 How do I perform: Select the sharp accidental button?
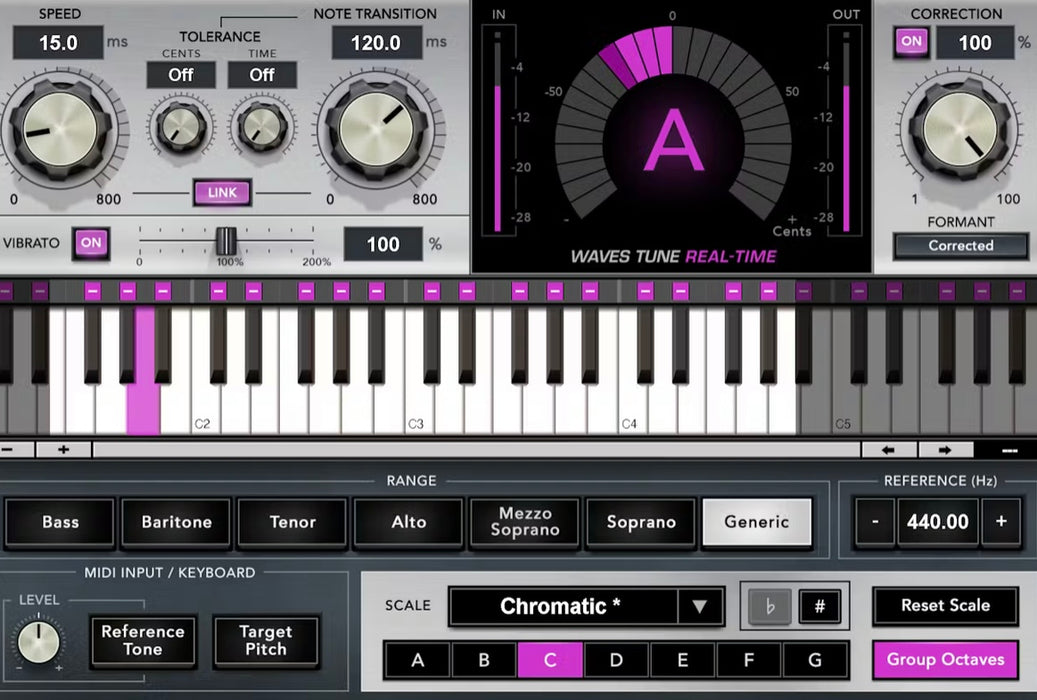pyautogui.click(x=819, y=606)
